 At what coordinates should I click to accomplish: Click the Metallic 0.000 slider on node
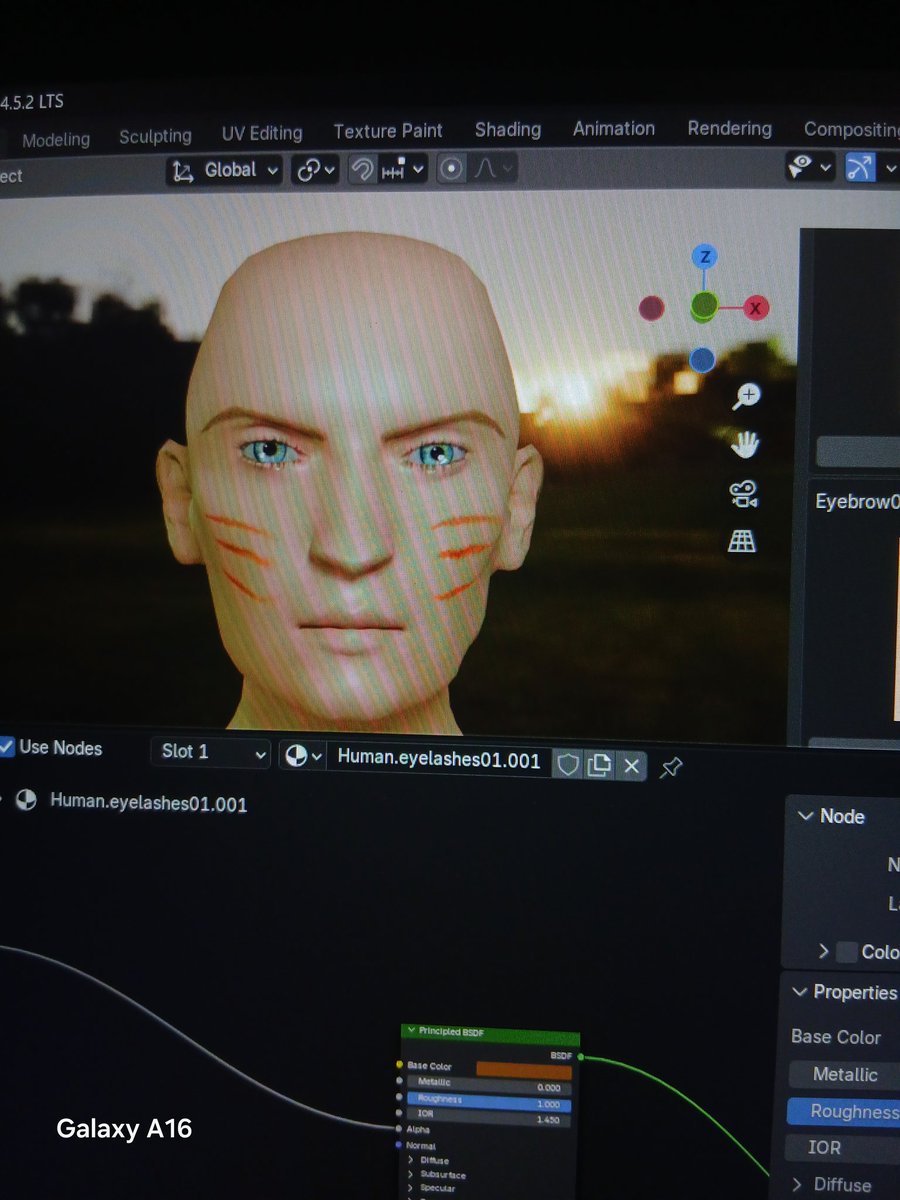coord(489,1087)
